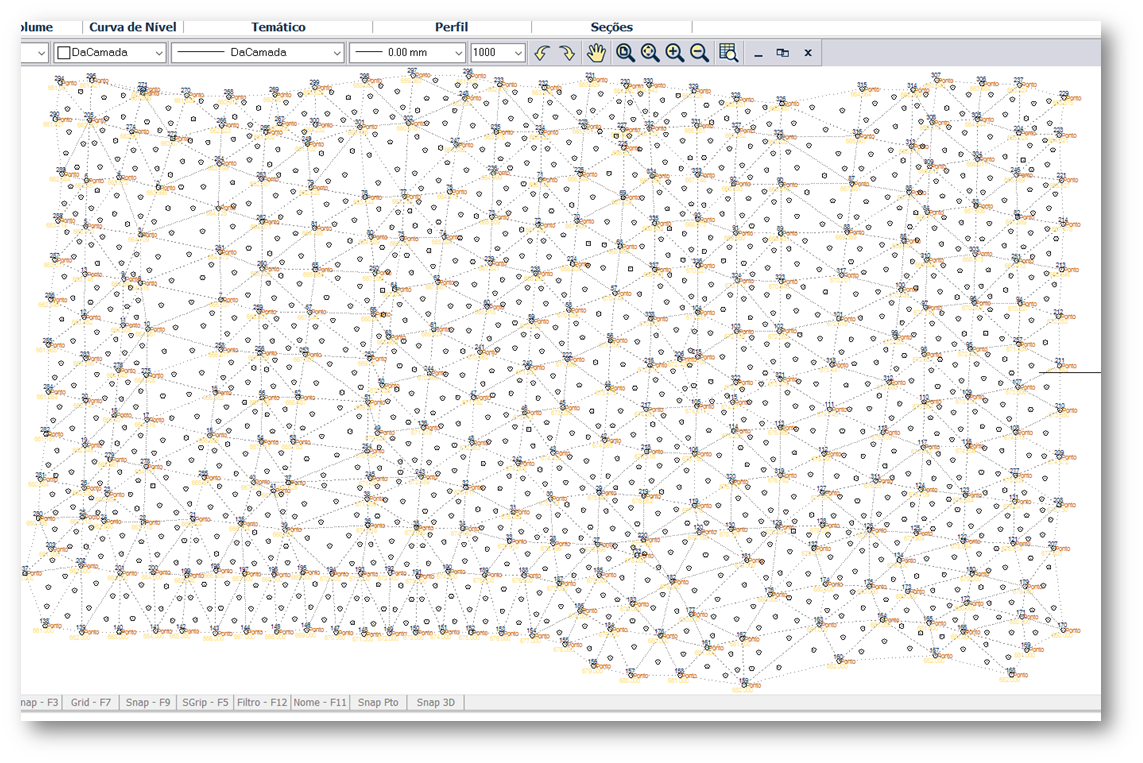Click the zoom out minus magnifier
Viewport: 1143px width, 763px height.
699,53
